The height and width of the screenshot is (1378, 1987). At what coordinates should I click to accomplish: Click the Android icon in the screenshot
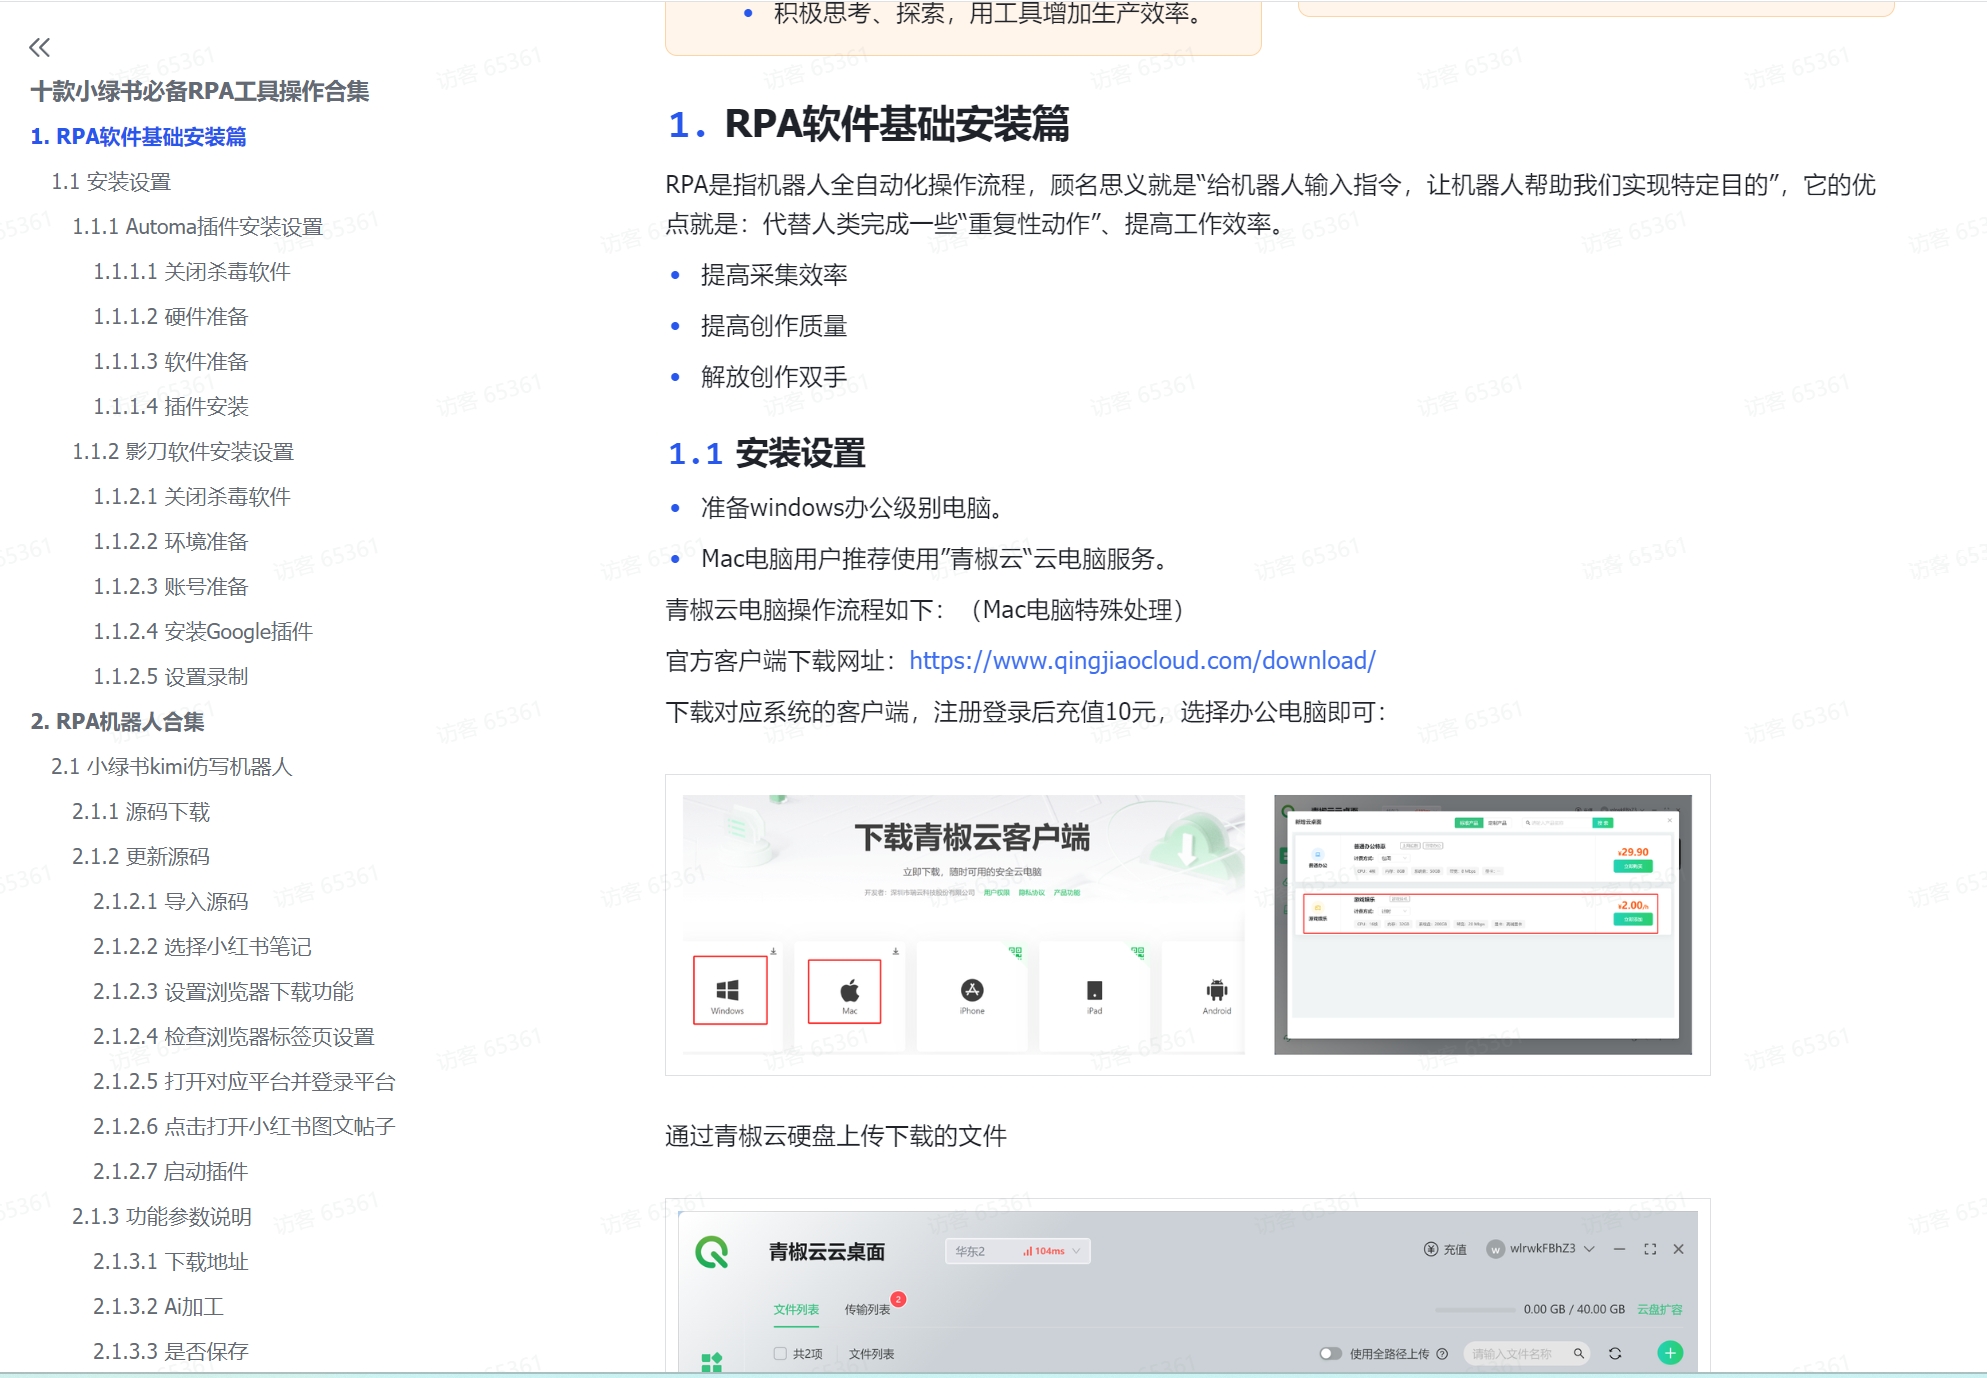click(1217, 990)
